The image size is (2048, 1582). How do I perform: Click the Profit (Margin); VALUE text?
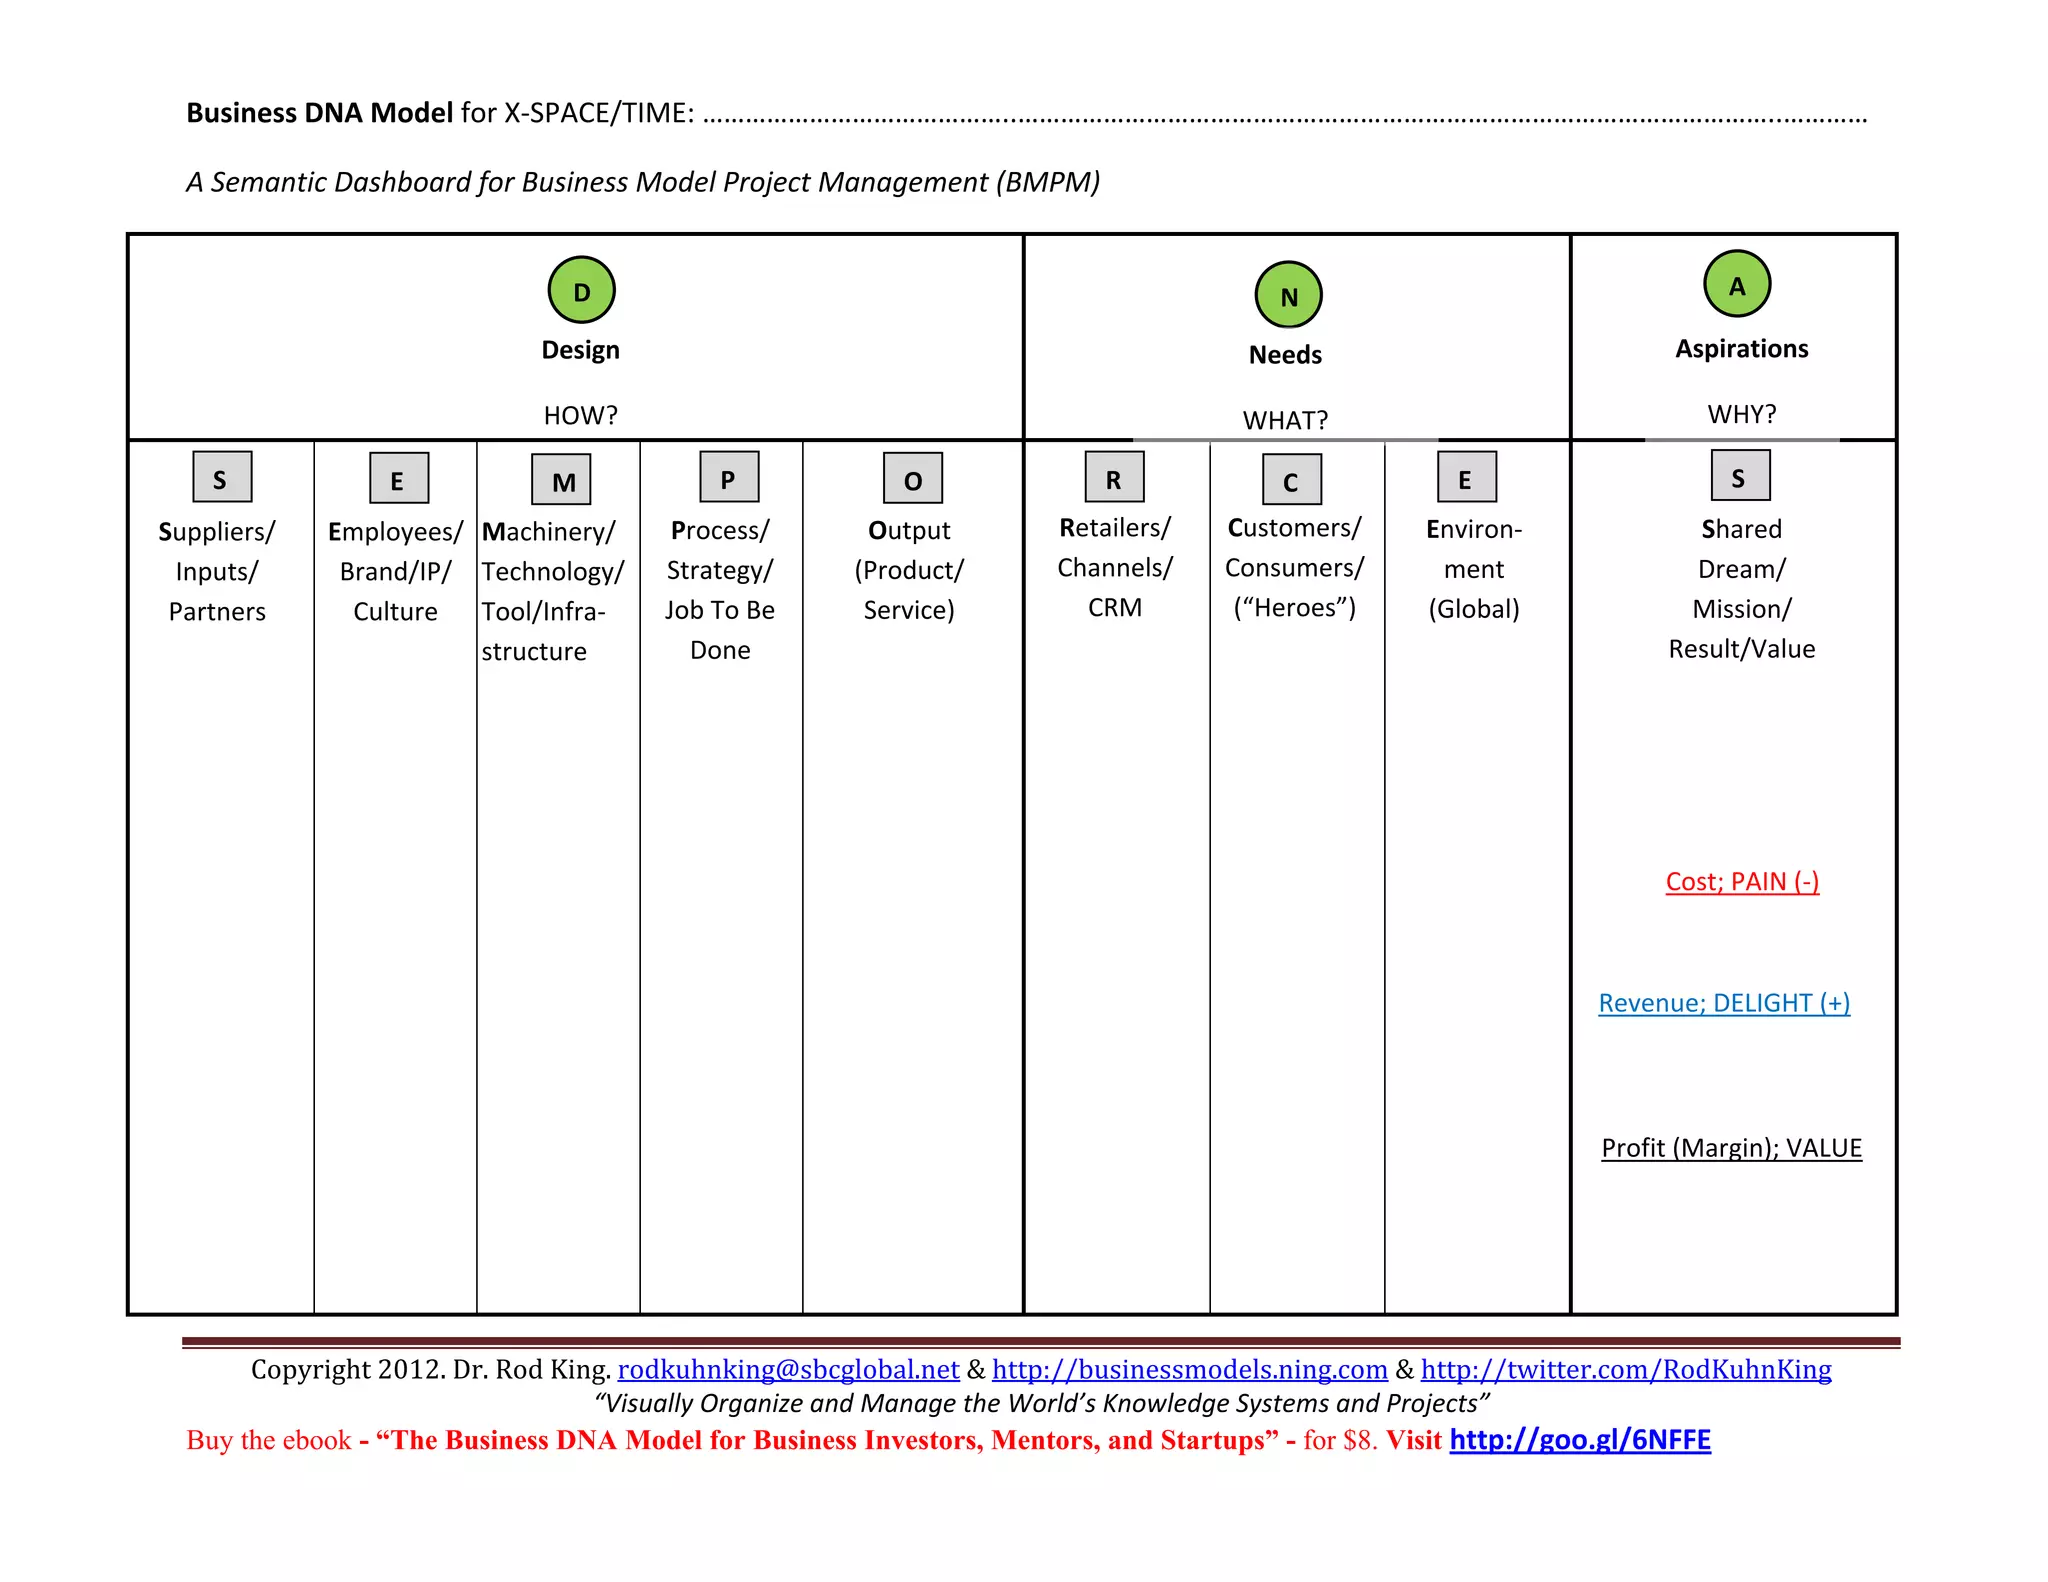[1731, 1148]
